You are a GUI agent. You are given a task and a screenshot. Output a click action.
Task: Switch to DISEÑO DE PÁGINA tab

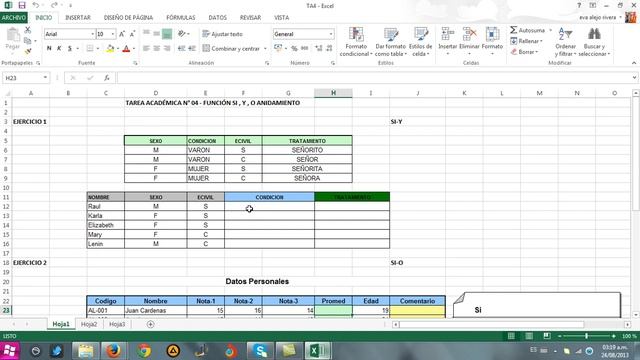point(128,18)
